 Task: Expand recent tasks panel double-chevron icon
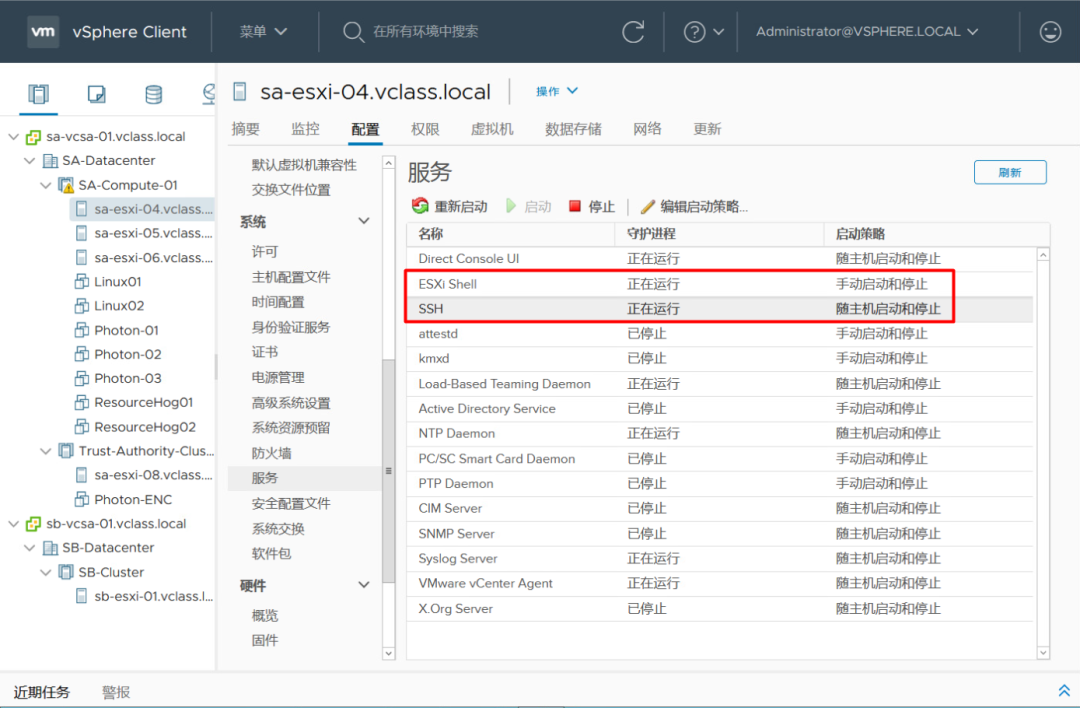click(x=1063, y=690)
